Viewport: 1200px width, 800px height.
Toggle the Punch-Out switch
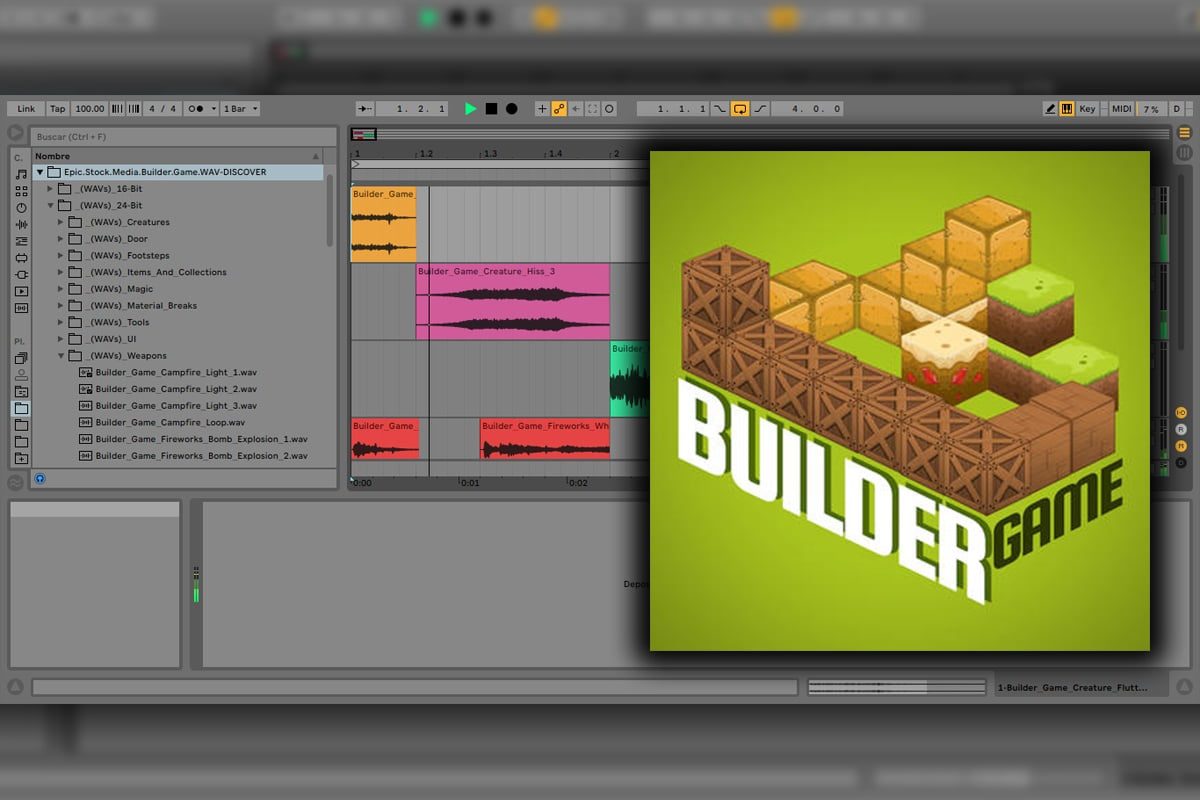point(760,109)
